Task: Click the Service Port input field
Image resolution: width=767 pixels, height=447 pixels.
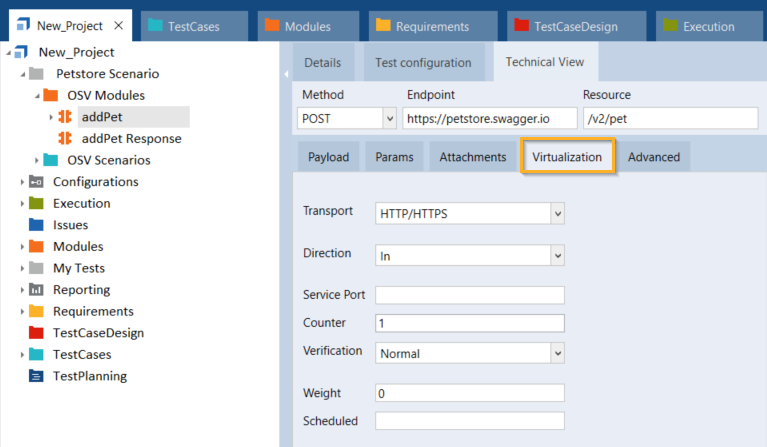Action: (x=469, y=295)
